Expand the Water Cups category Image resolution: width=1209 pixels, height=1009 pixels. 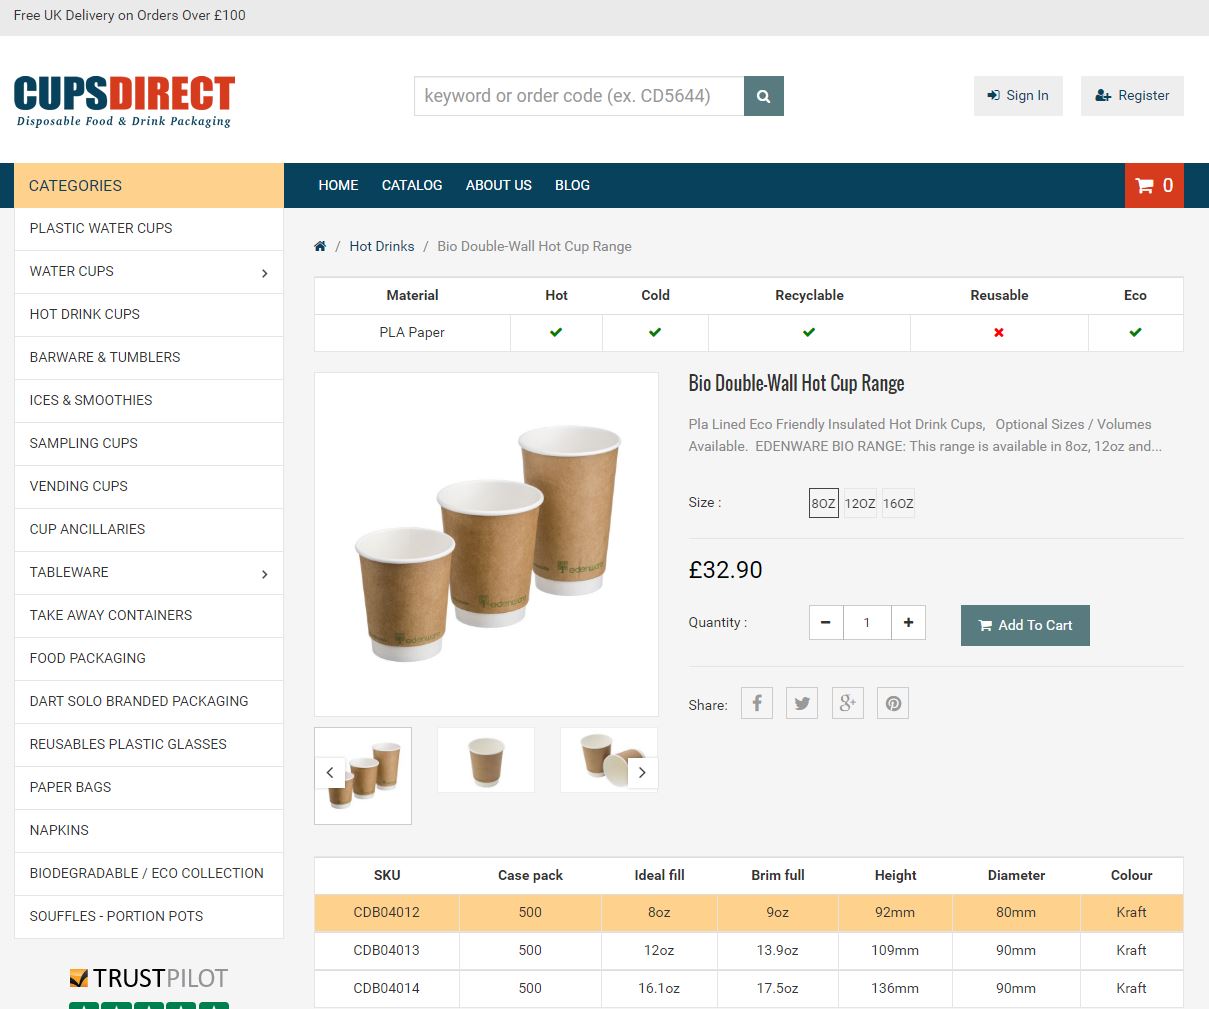pos(264,273)
